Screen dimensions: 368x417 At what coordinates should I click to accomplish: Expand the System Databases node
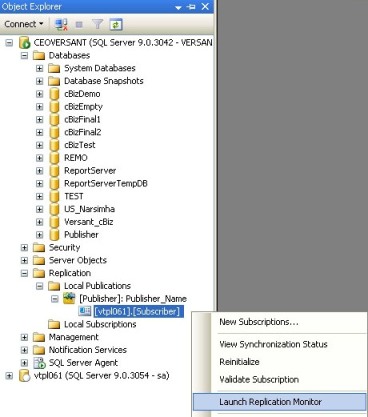(40, 68)
